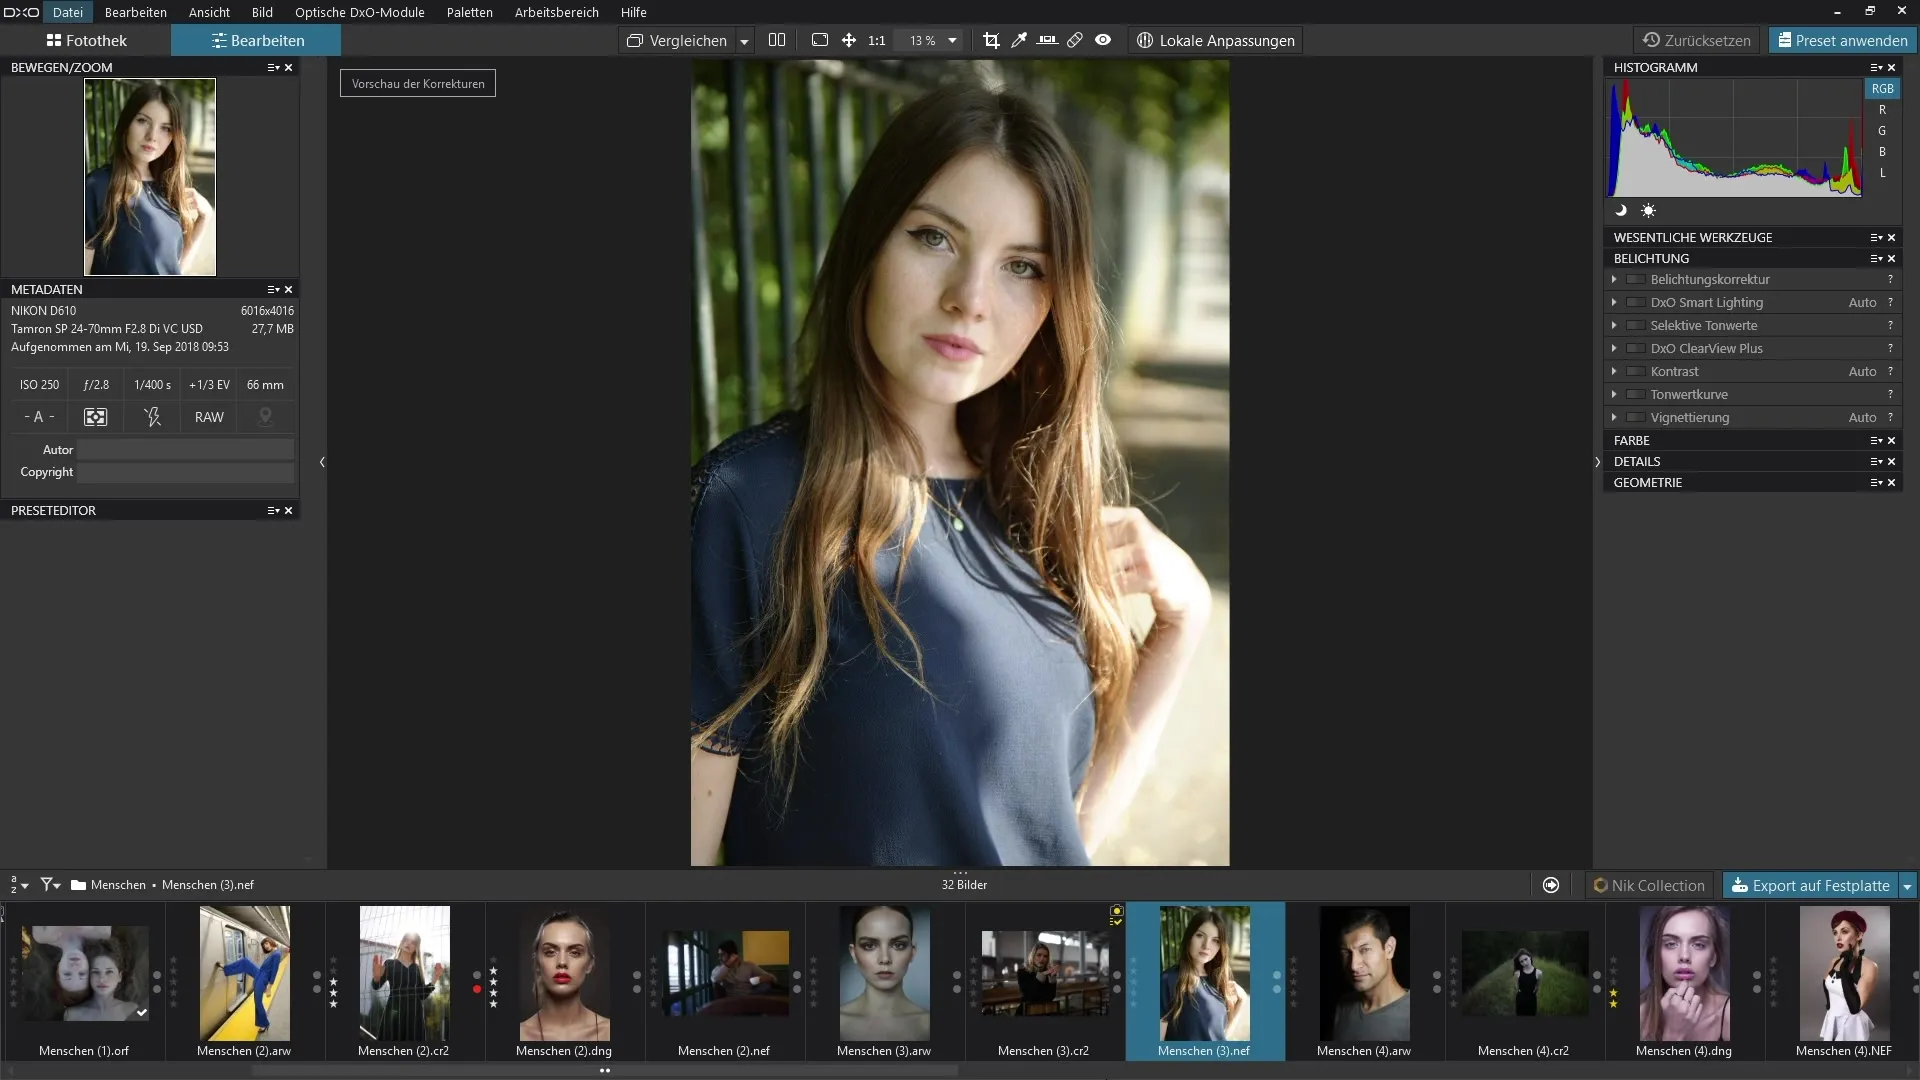1920x1080 pixels.
Task: Click the Copyright input field
Action: click(186, 472)
